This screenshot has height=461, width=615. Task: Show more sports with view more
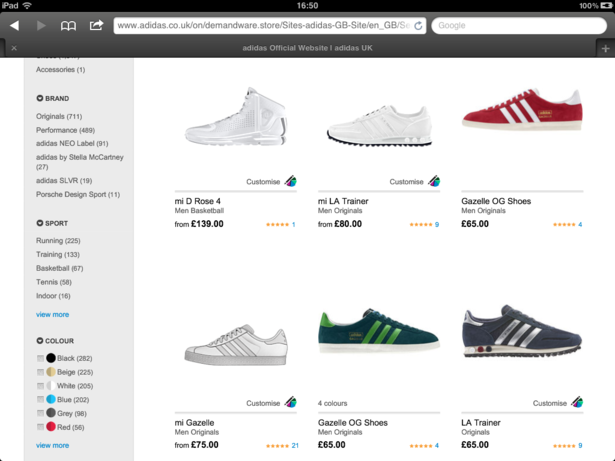tap(53, 315)
